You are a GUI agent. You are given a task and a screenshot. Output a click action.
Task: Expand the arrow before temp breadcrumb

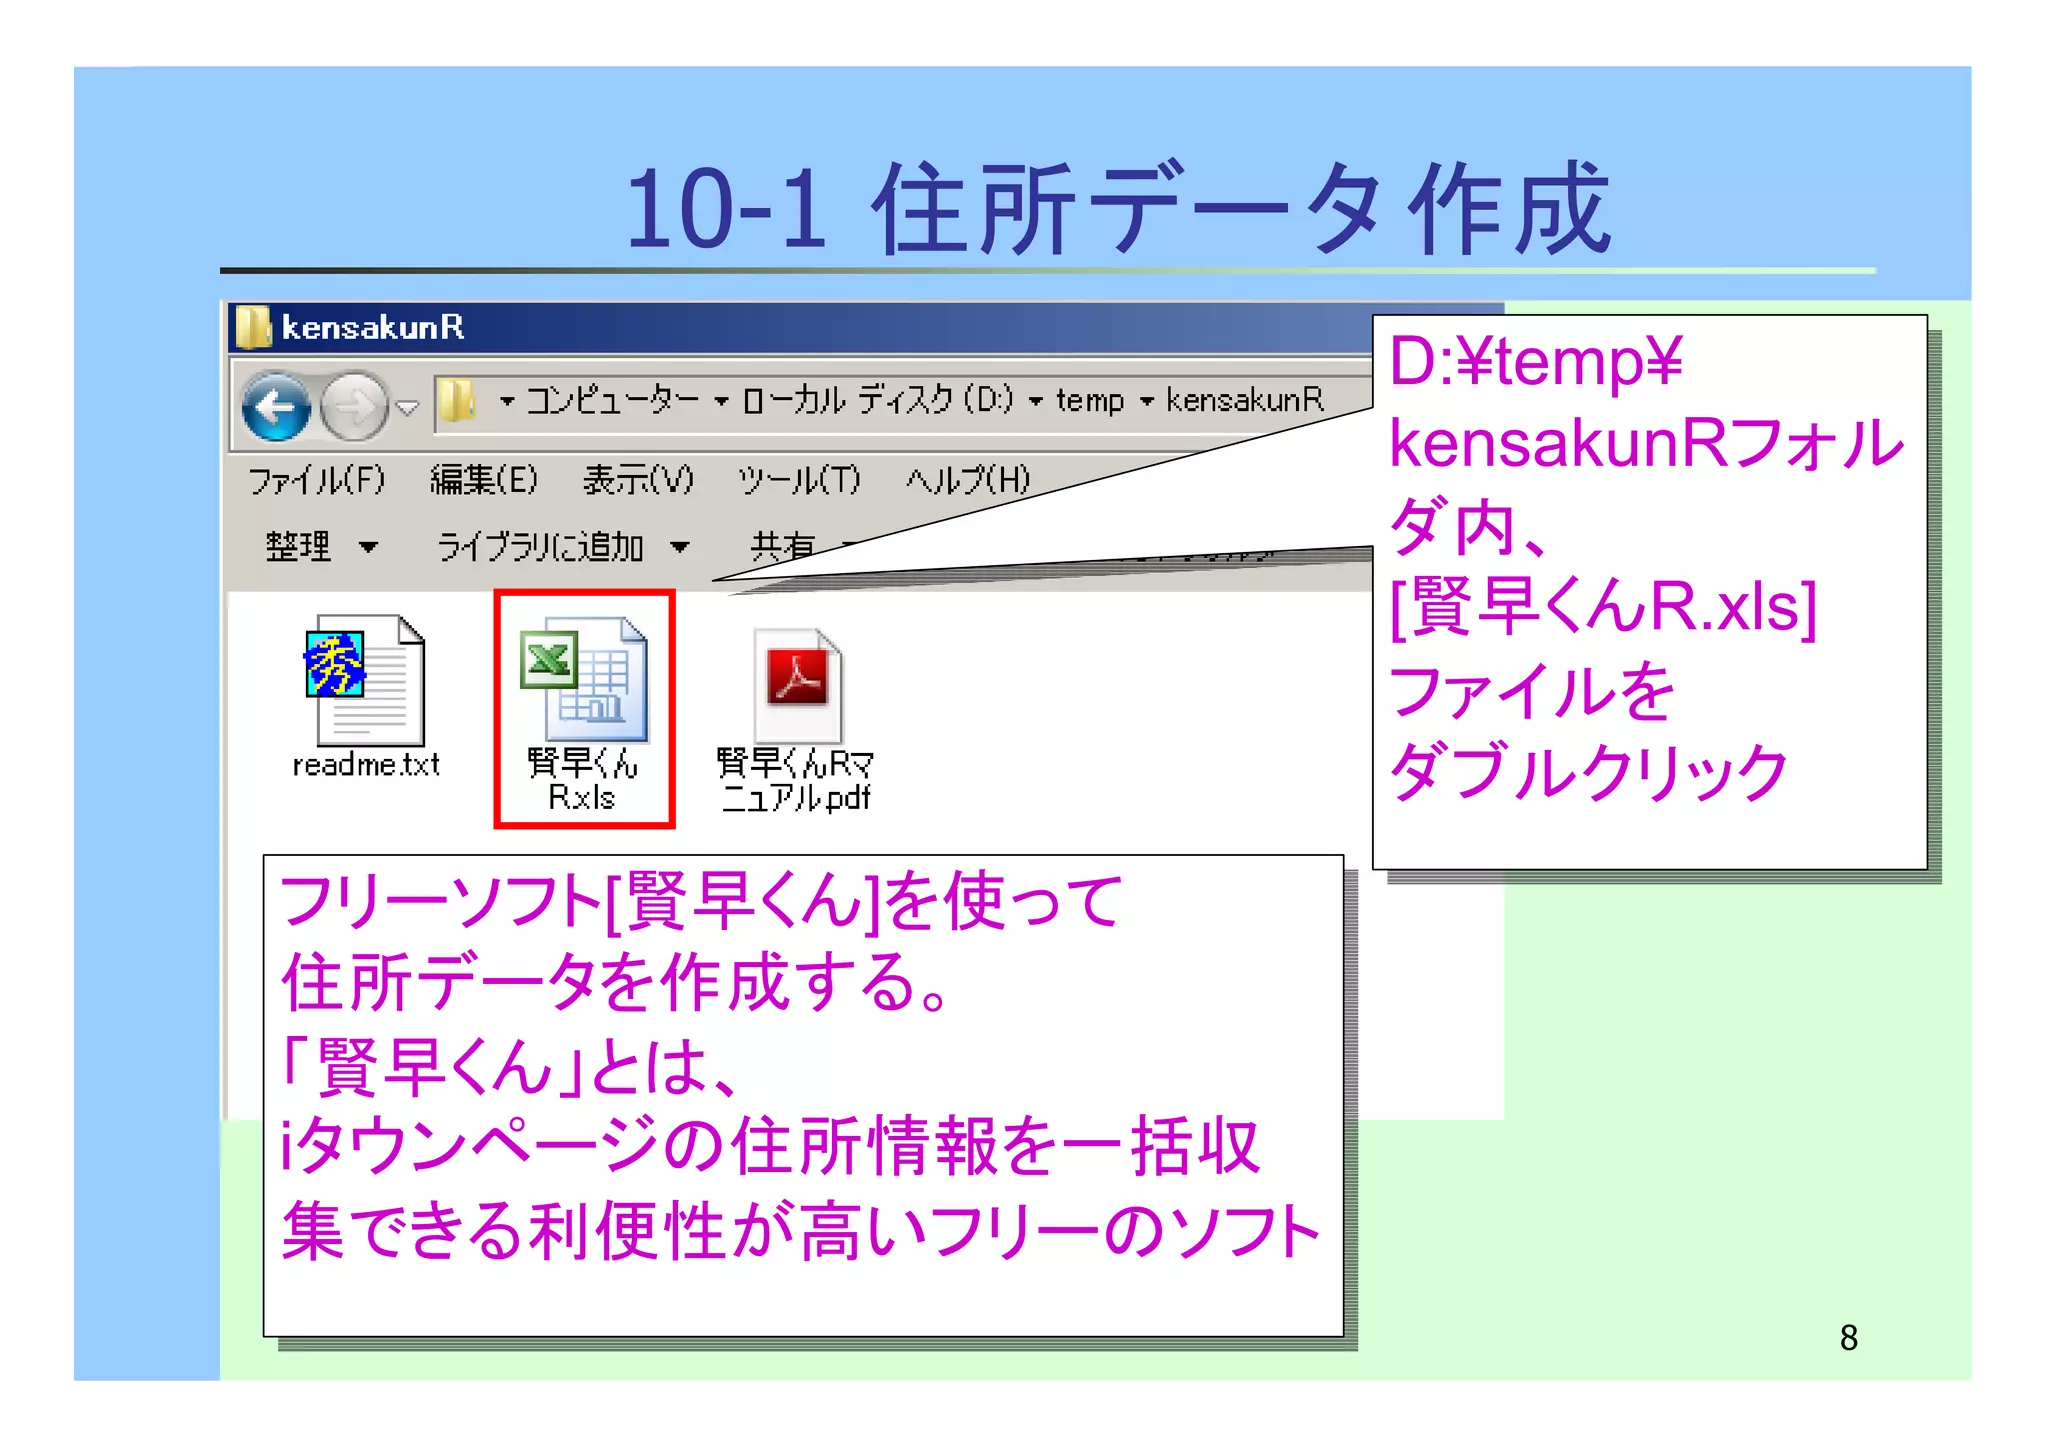click(1036, 402)
